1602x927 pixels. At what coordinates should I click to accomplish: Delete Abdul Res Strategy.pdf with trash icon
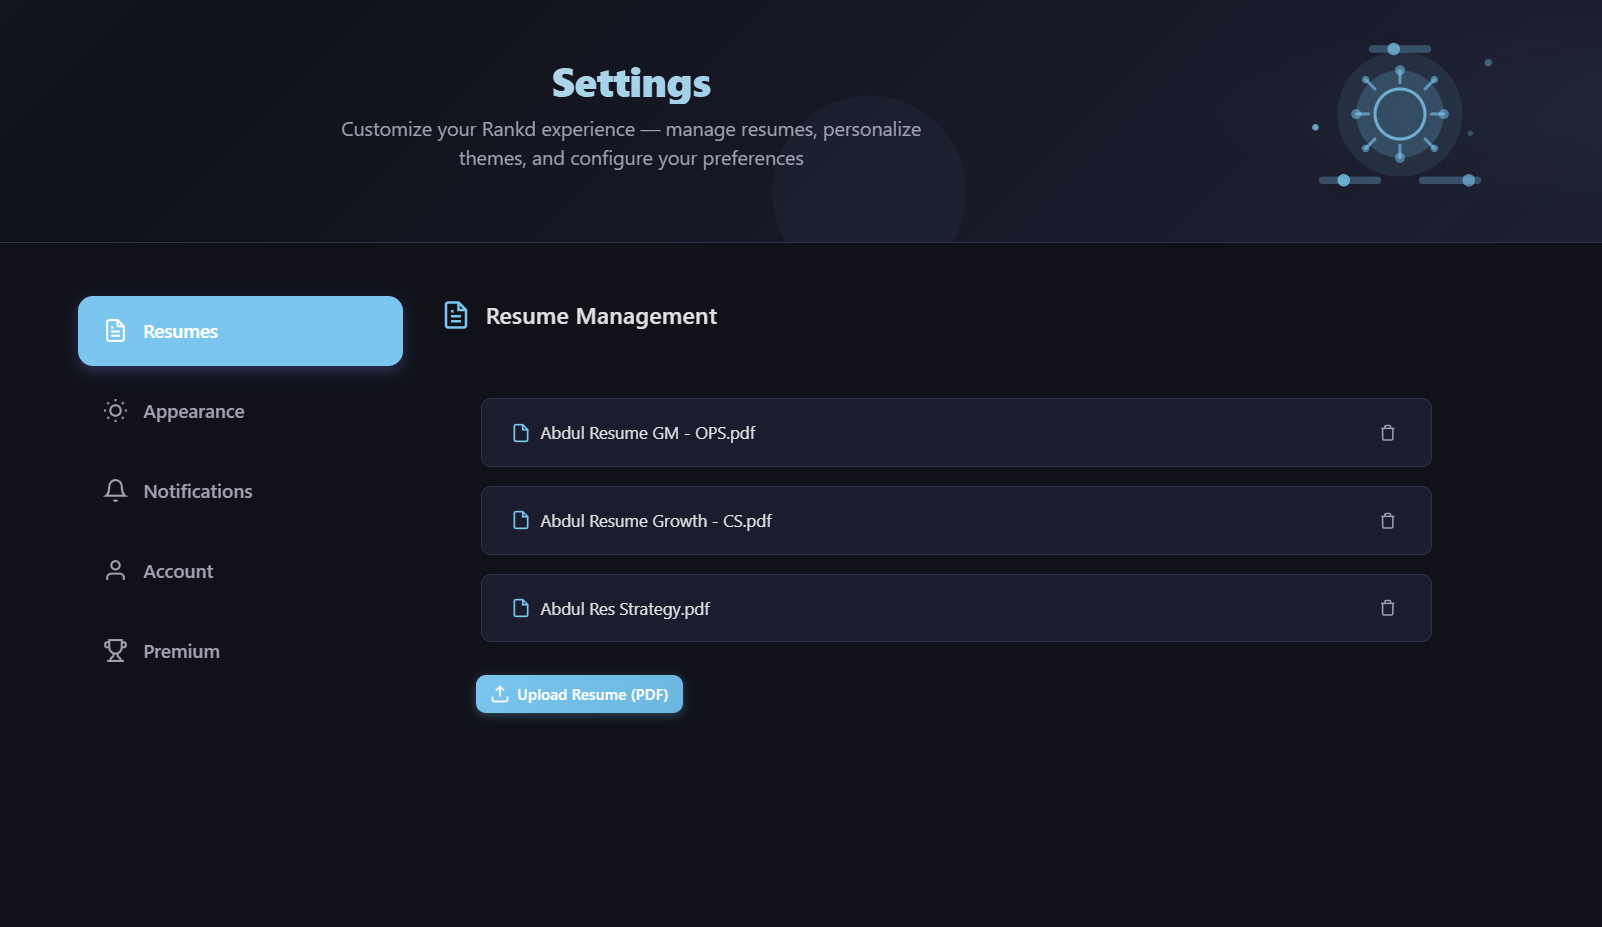coord(1387,607)
